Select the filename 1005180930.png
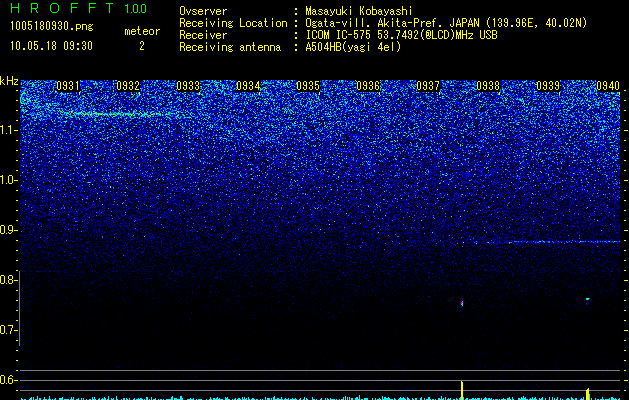The width and height of the screenshot is (629, 400). [x=52, y=26]
